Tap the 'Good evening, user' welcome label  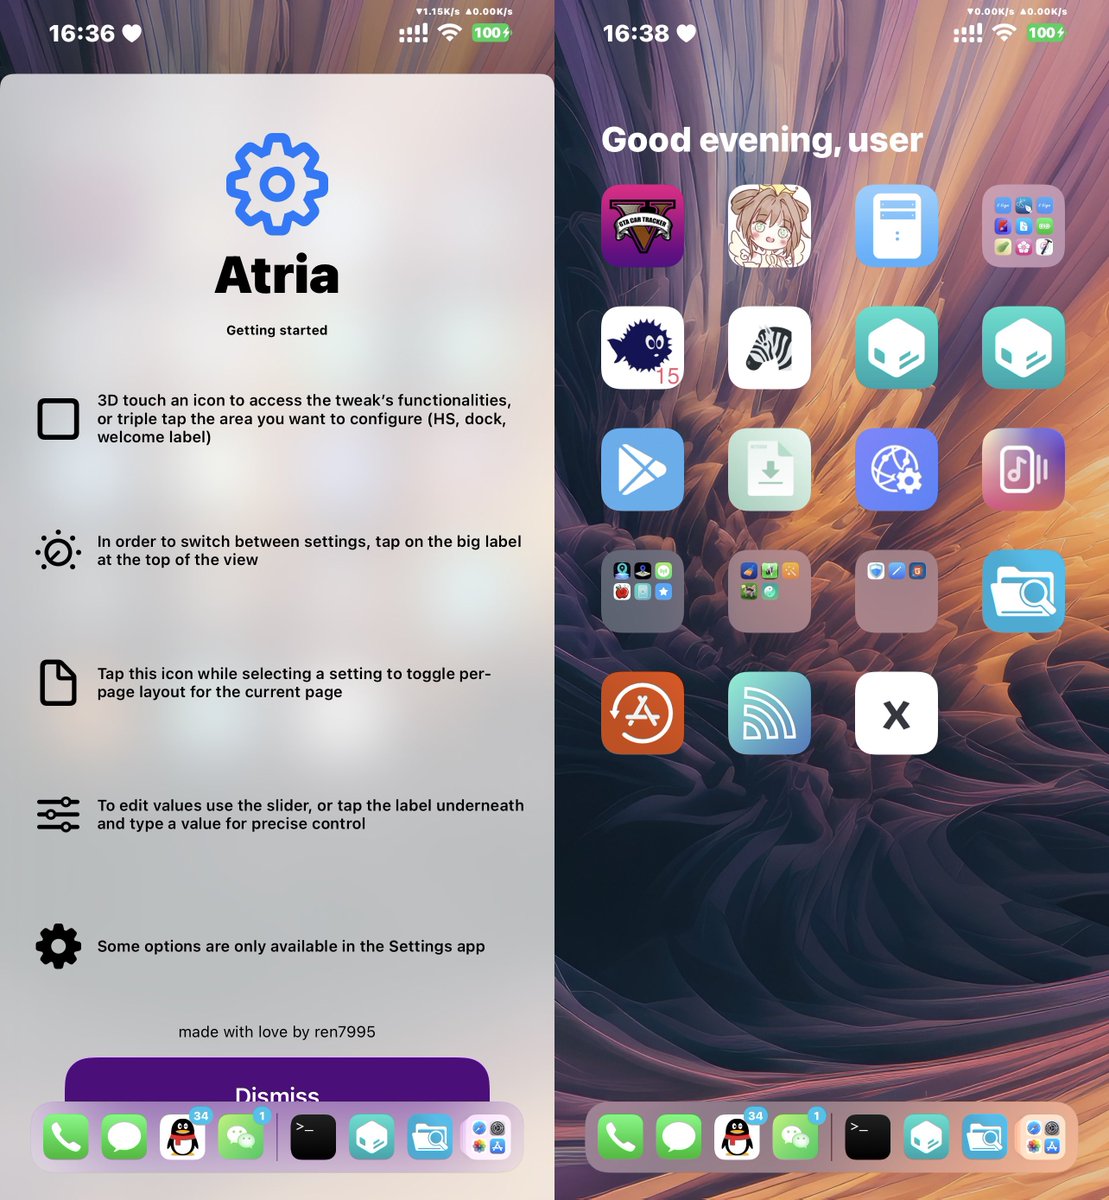(762, 140)
